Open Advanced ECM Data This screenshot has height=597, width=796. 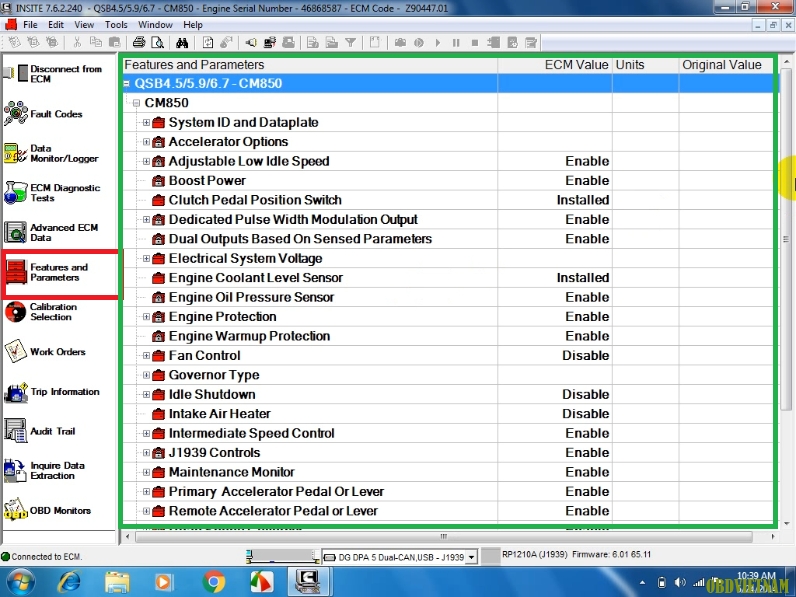coord(53,233)
